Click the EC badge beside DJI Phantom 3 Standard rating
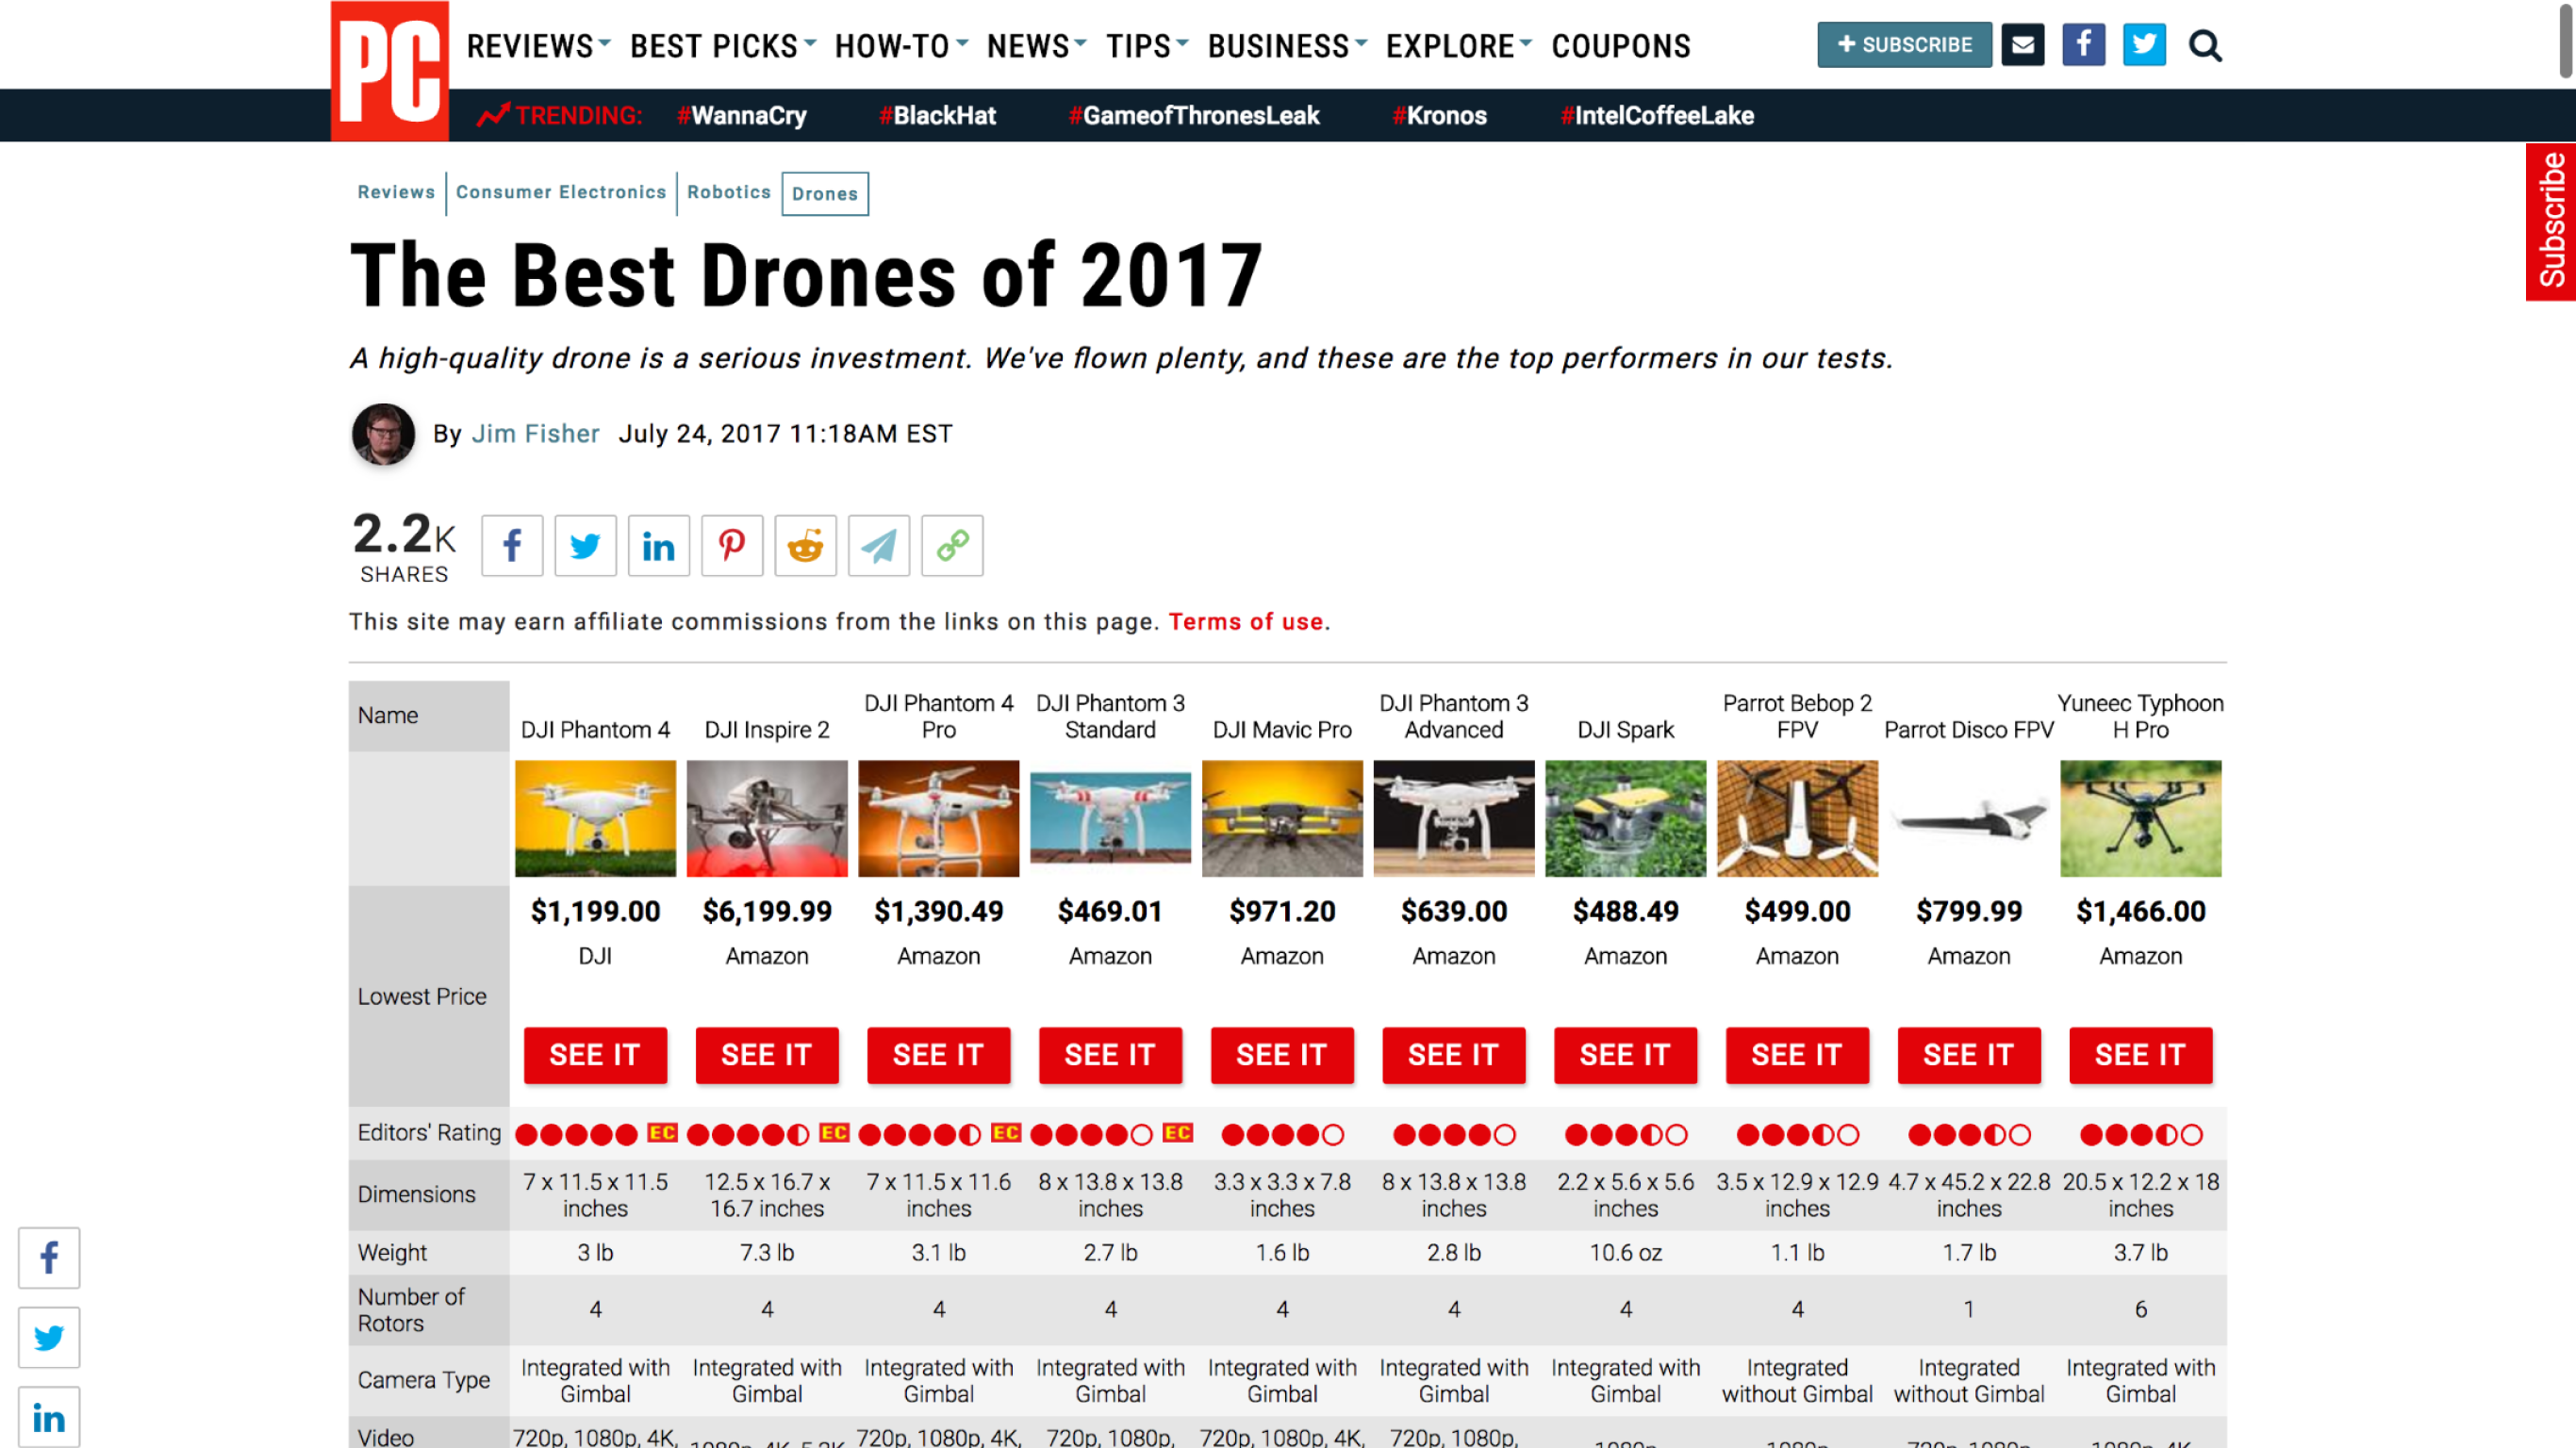The width and height of the screenshot is (2576, 1448). coord(1178,1133)
